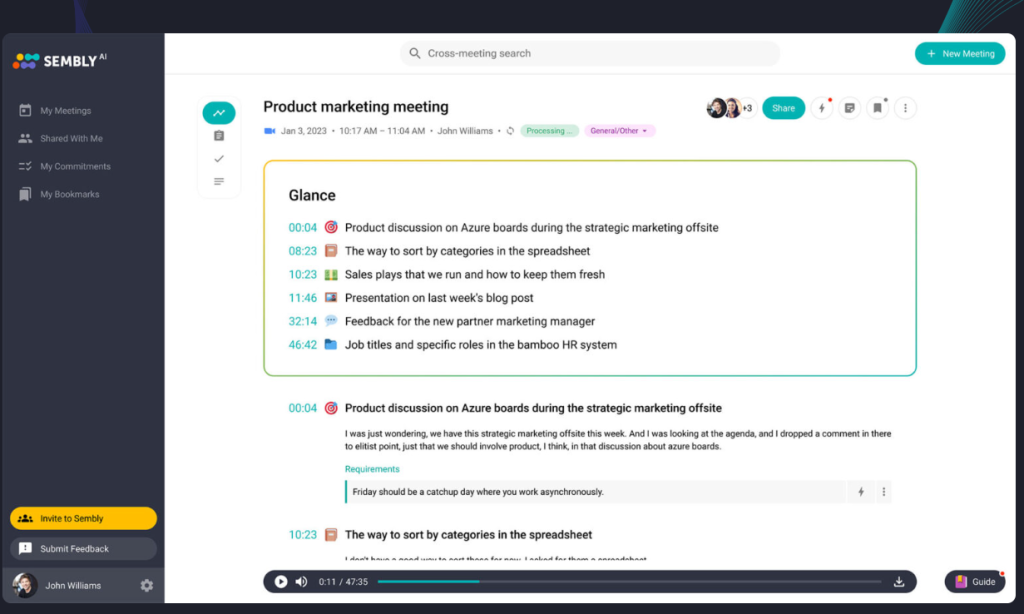Jump to 08:23 timestamp in Glance
1024x614 pixels.
(302, 251)
